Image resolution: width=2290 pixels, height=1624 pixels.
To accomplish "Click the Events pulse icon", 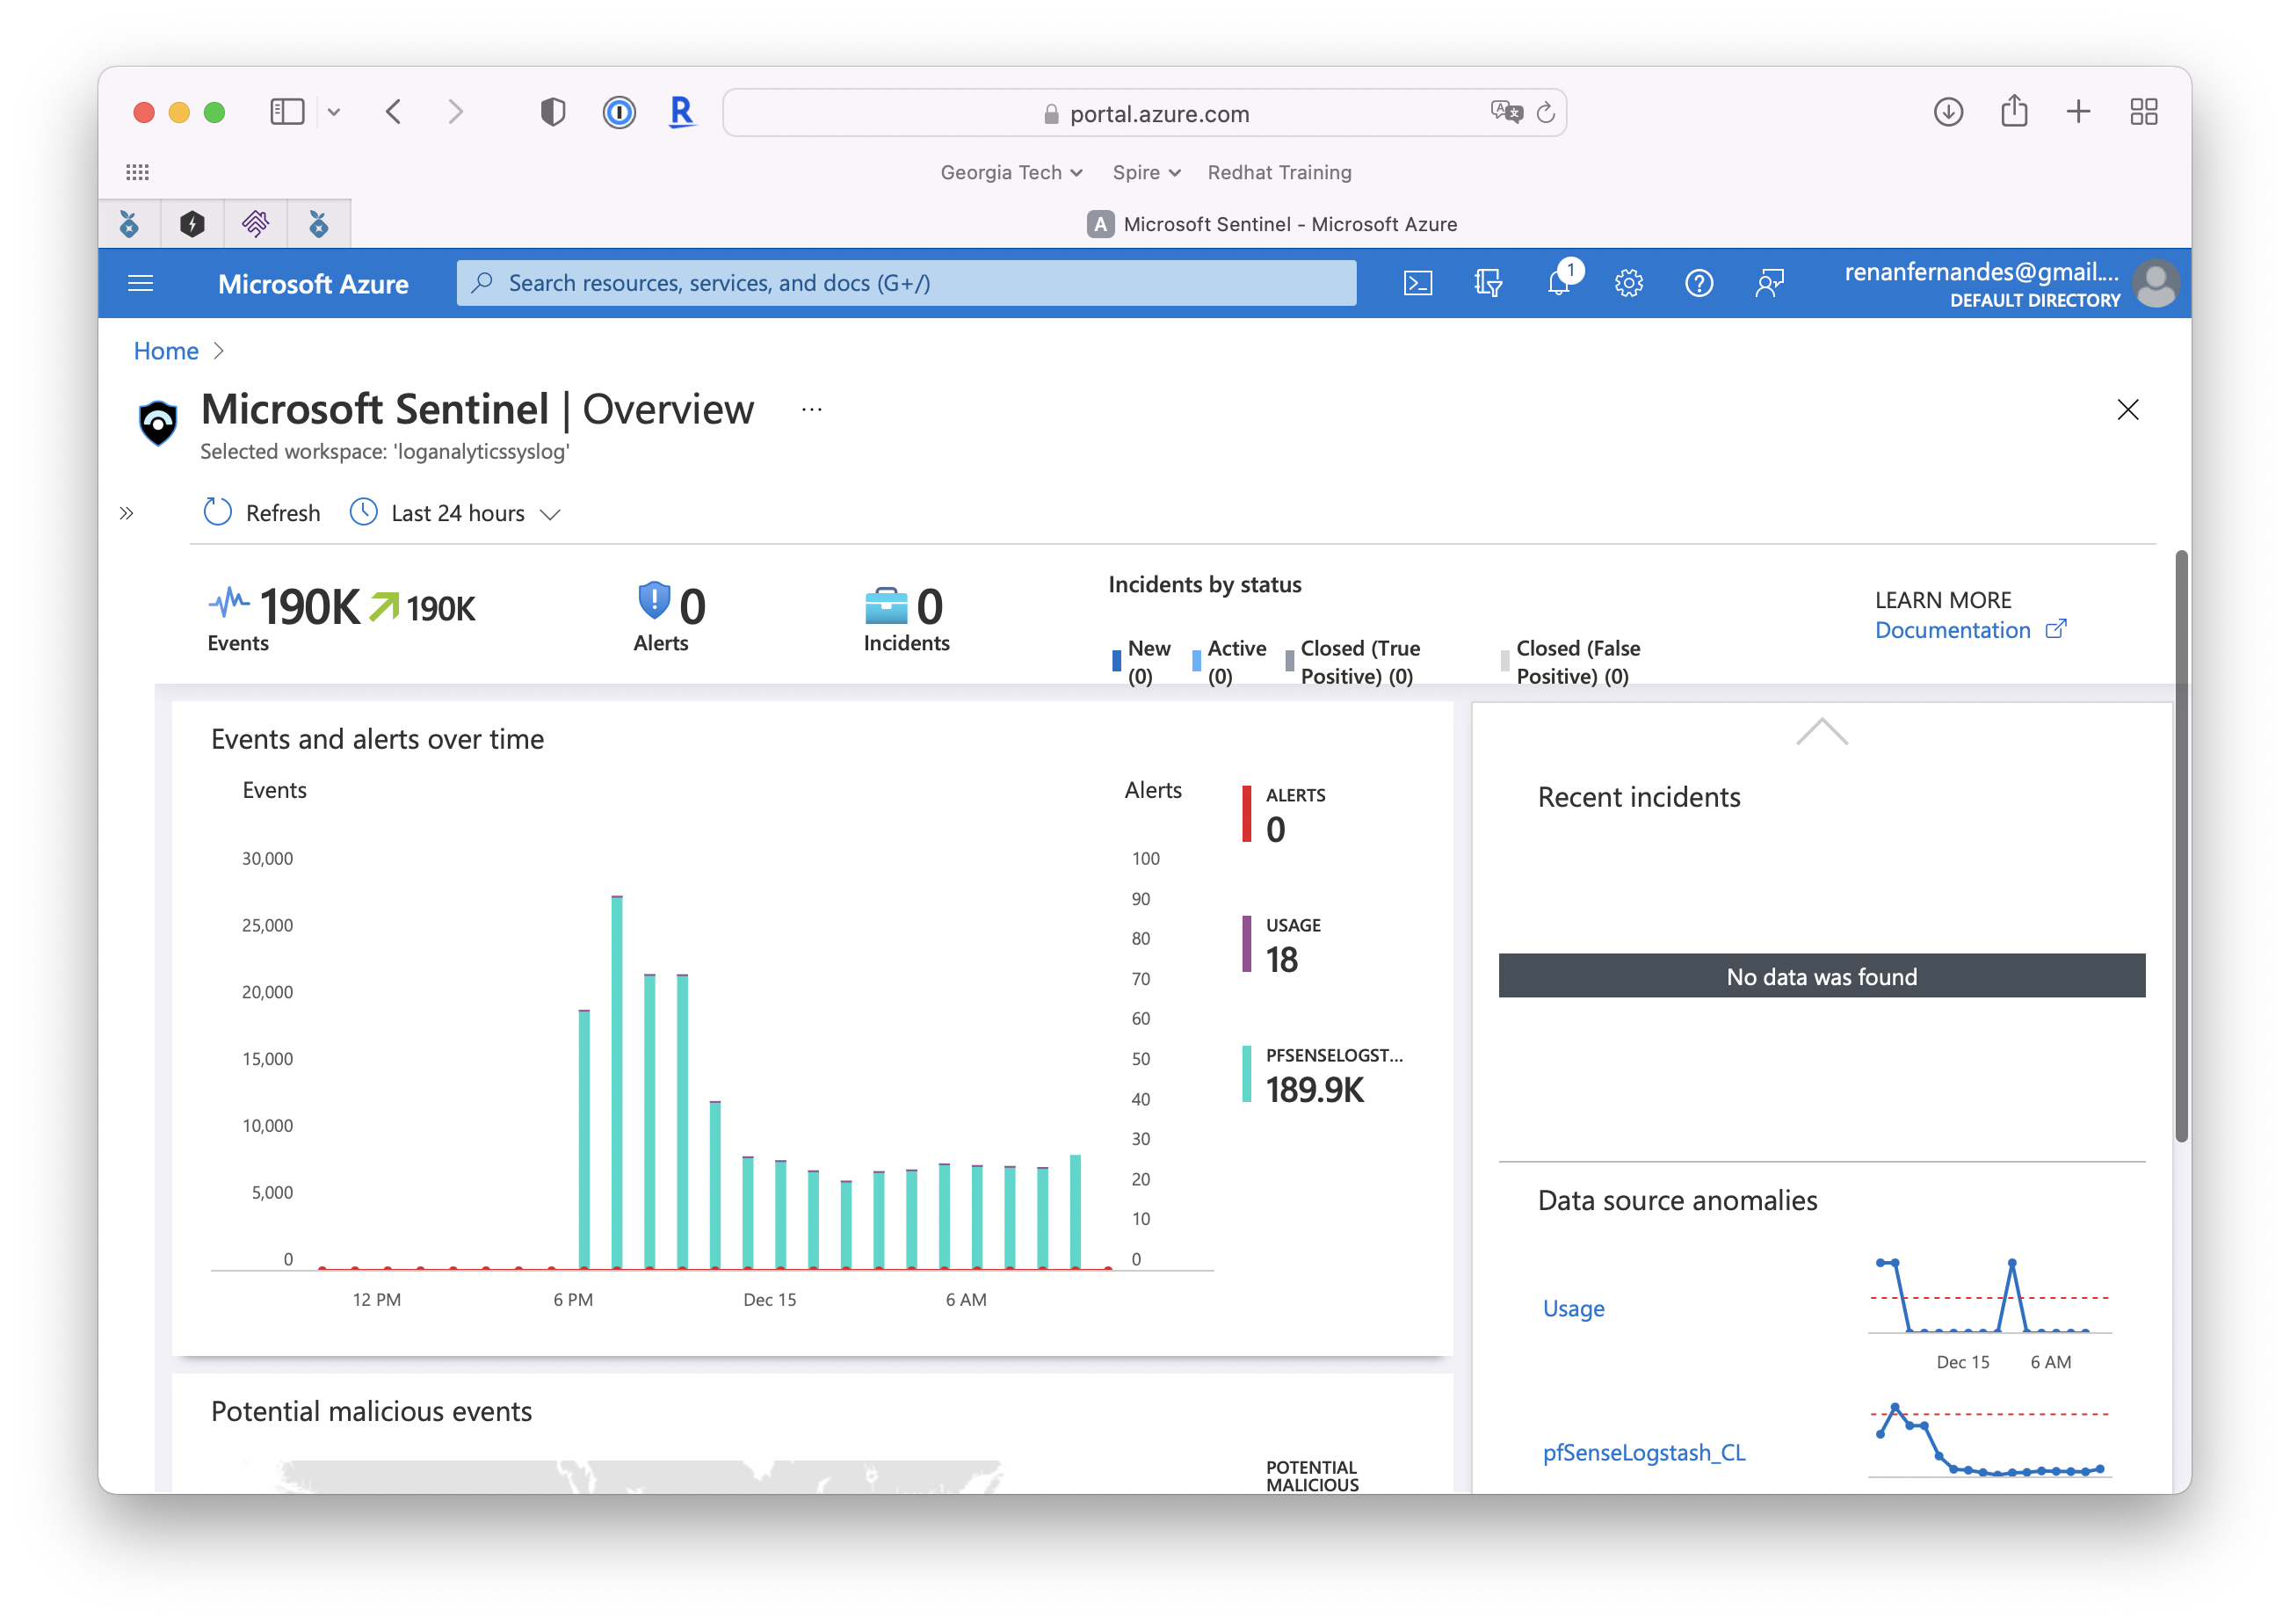I will point(228,602).
